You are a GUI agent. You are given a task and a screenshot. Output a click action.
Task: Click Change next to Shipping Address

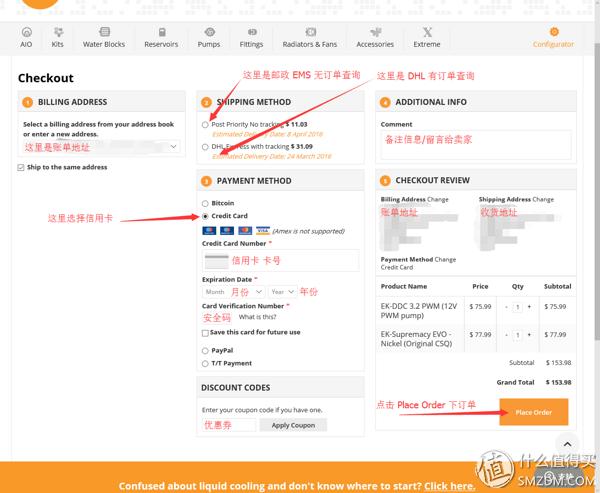click(x=543, y=199)
